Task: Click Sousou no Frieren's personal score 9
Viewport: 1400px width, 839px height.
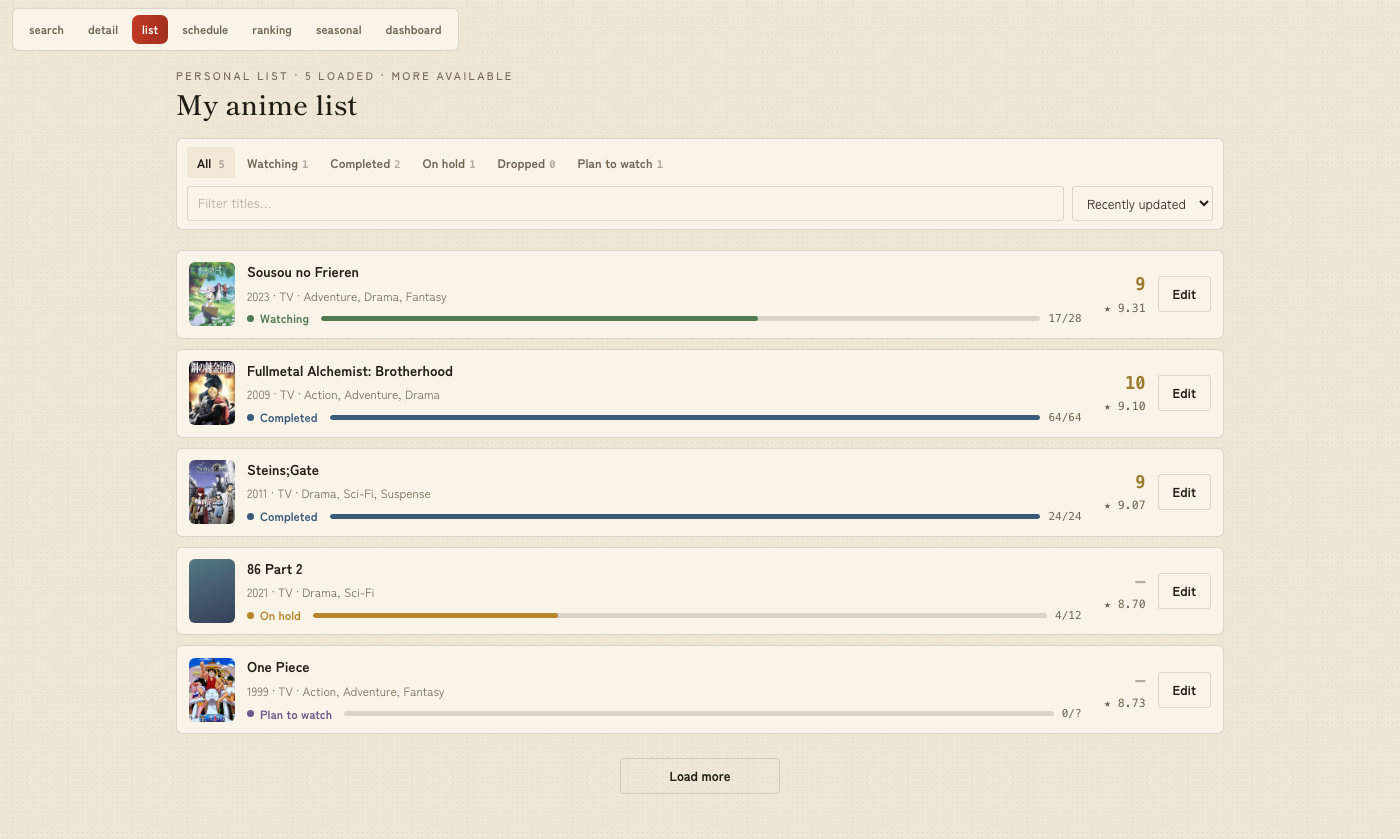Action: click(1140, 284)
